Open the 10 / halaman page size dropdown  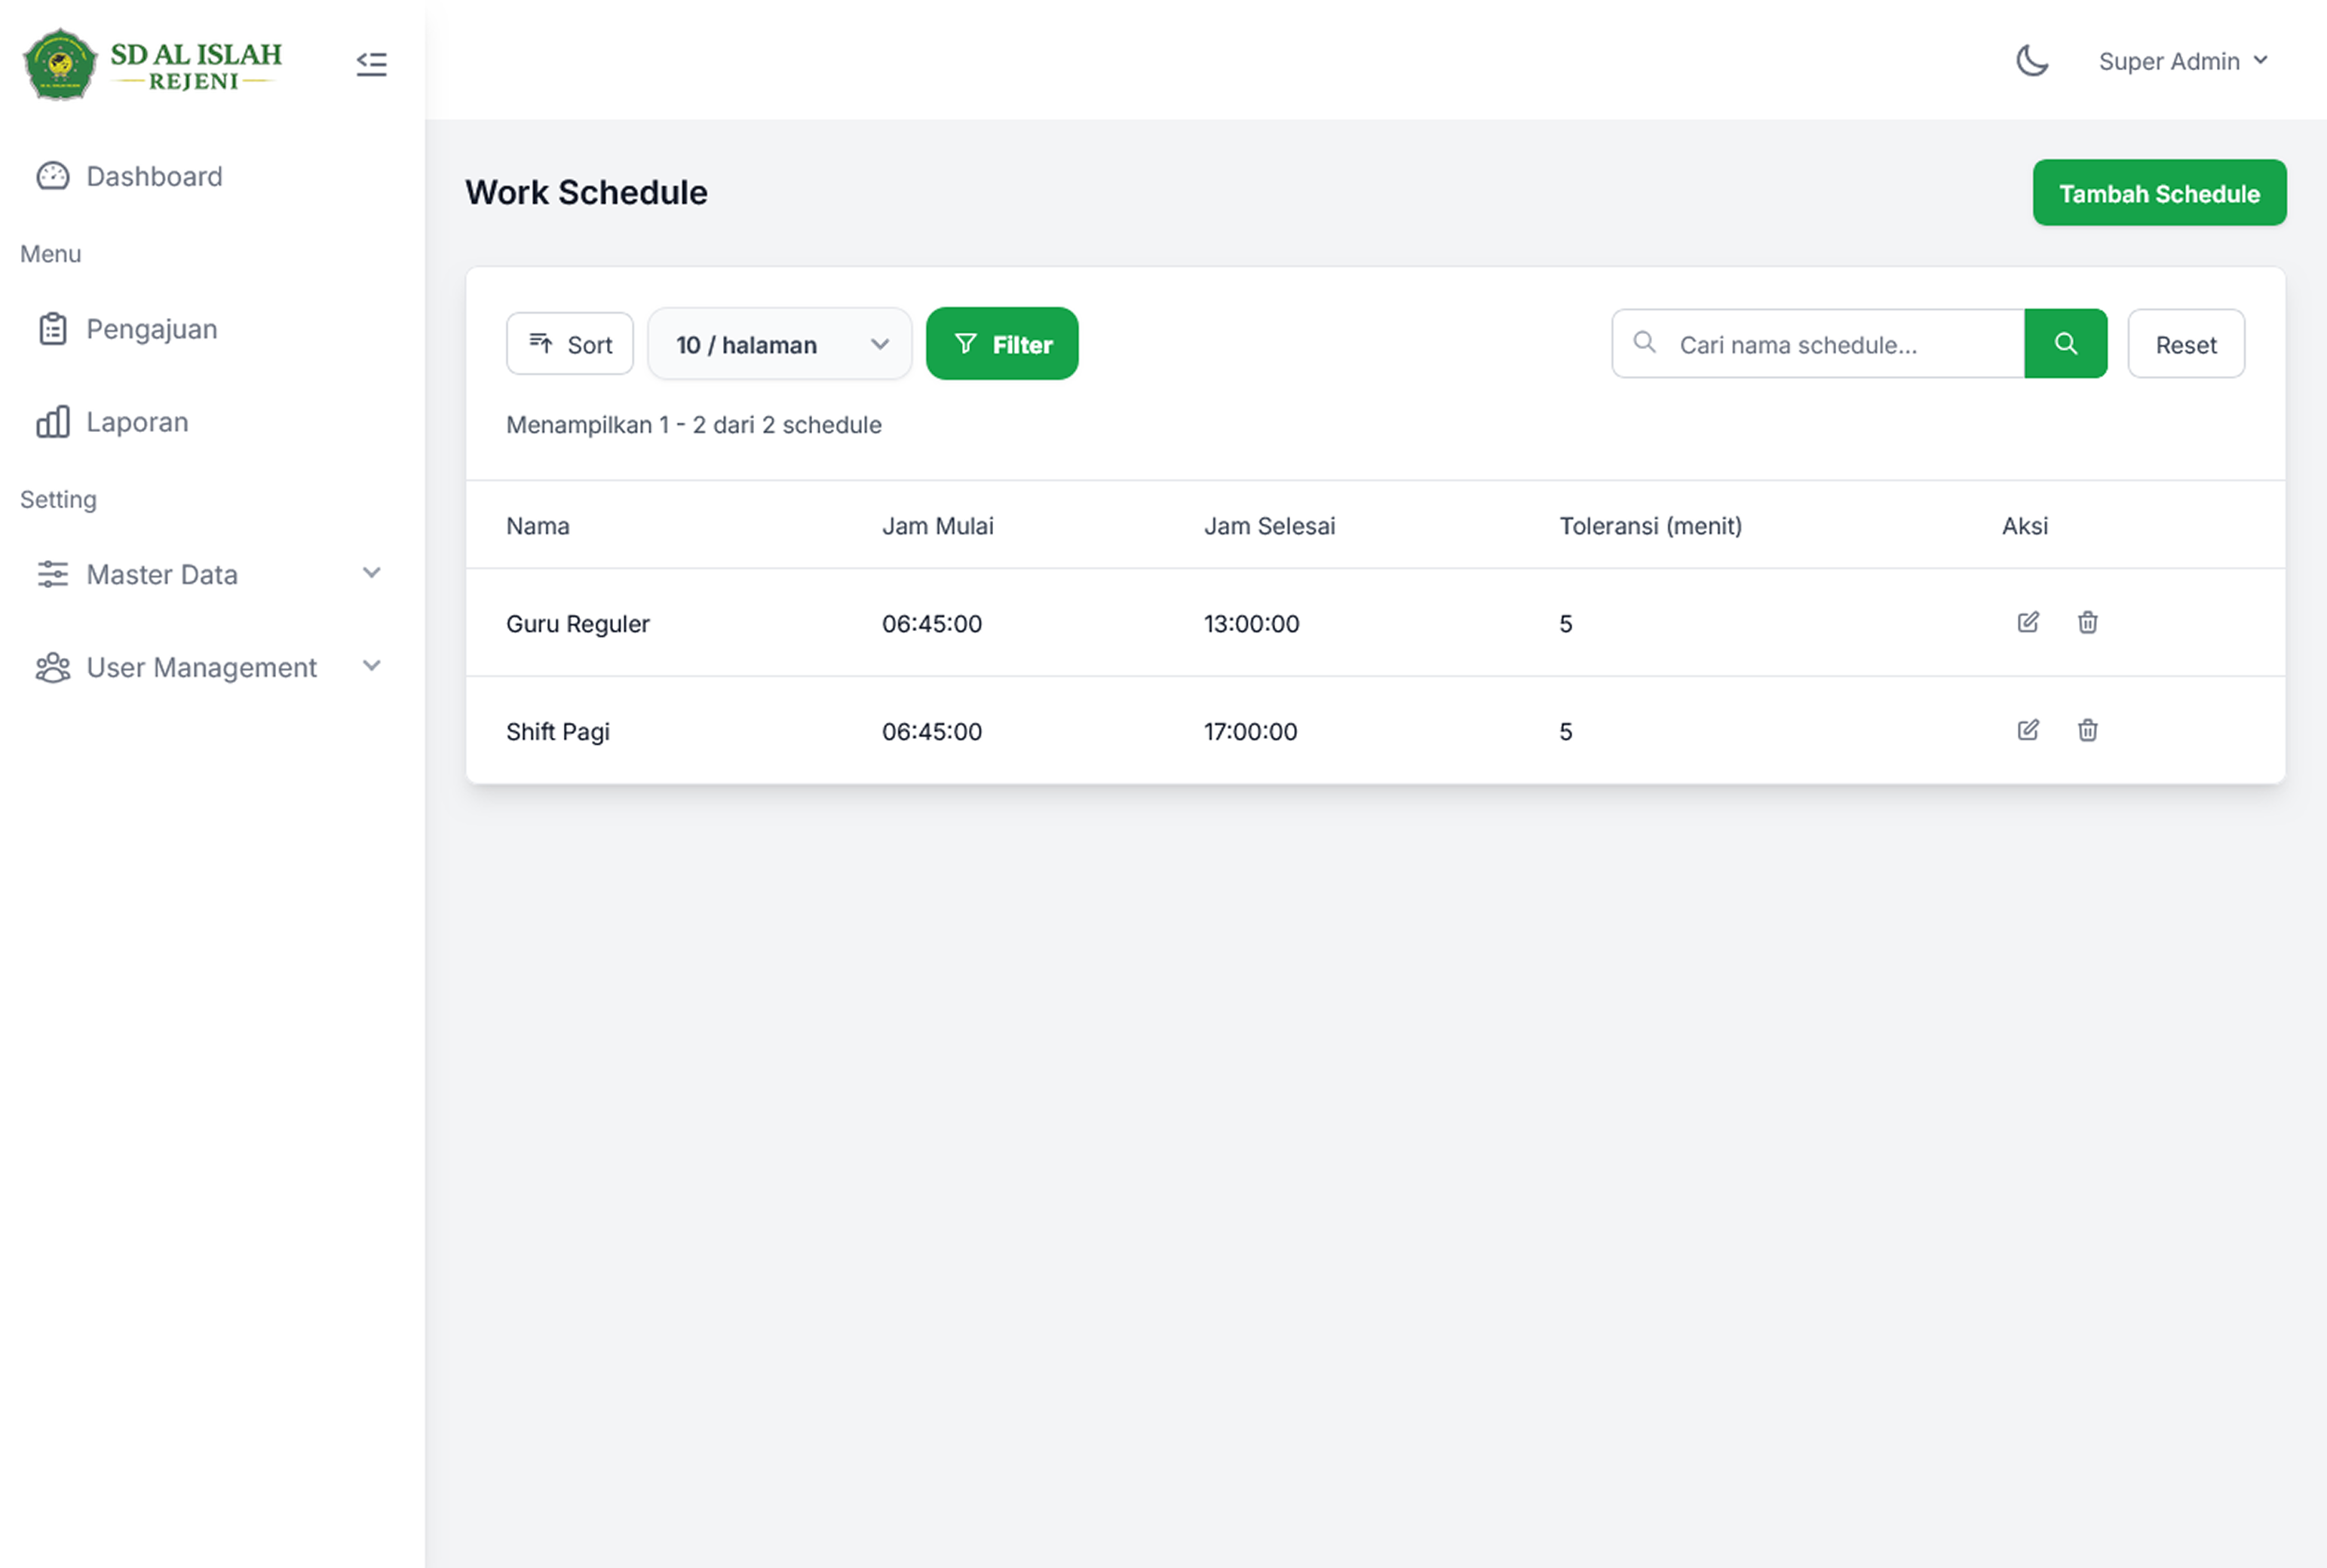pyautogui.click(x=780, y=344)
